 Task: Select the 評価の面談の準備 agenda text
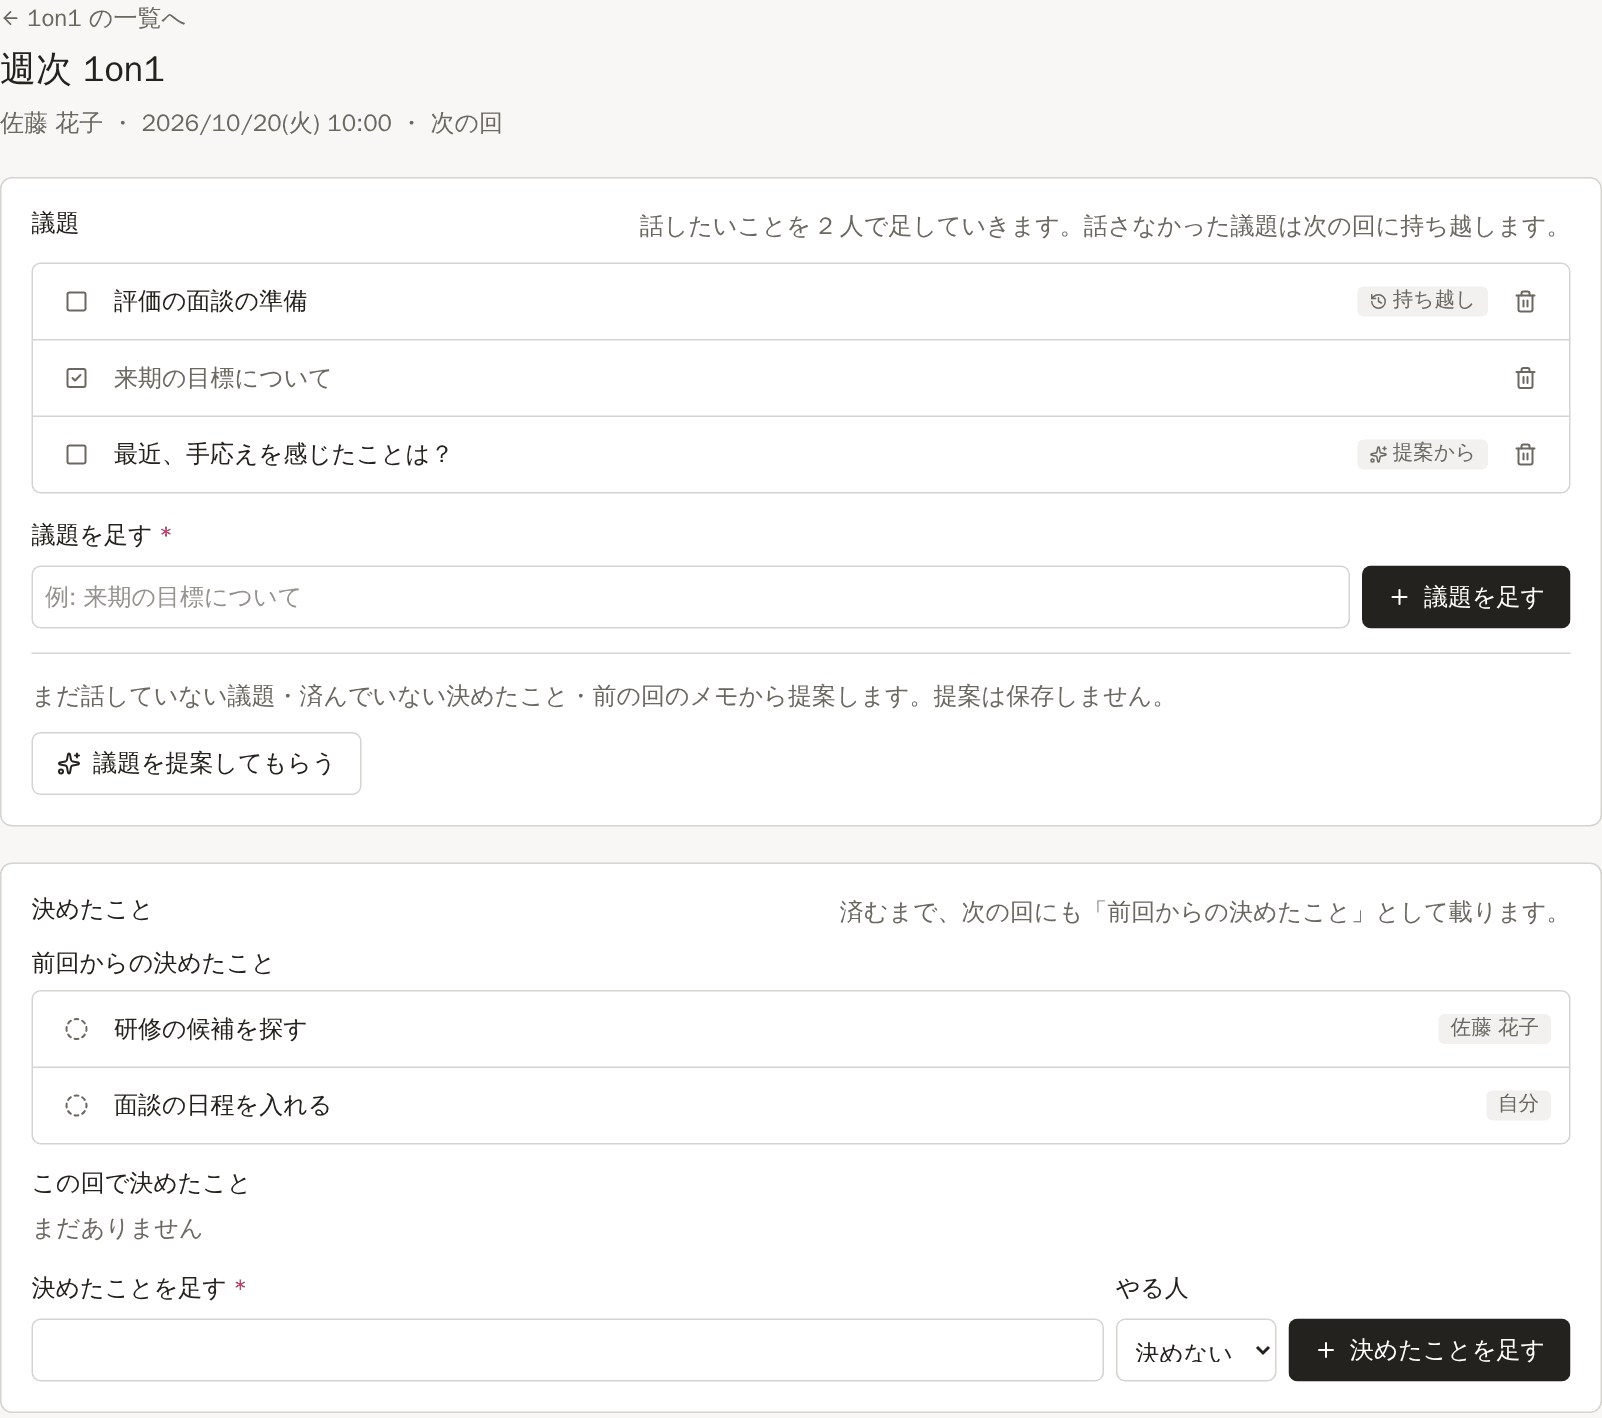pos(210,301)
